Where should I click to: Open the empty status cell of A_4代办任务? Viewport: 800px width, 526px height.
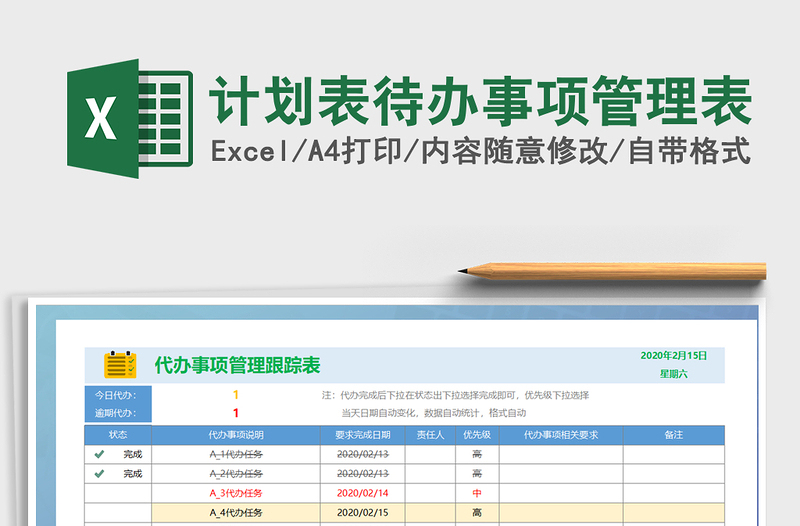118,512
